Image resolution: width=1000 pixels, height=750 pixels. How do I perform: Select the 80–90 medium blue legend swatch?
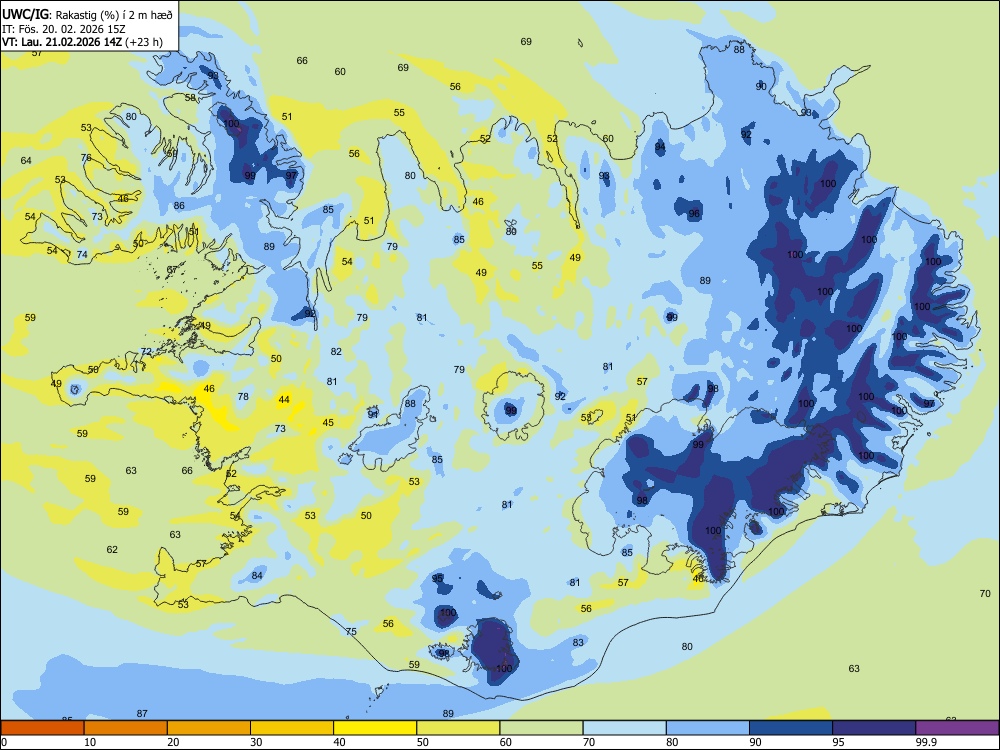707,728
